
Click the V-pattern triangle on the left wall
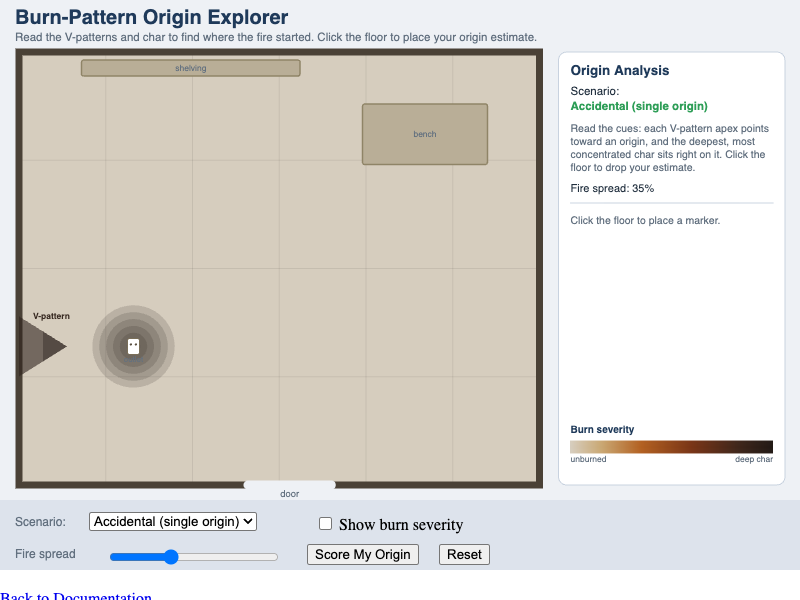click(x=43, y=346)
